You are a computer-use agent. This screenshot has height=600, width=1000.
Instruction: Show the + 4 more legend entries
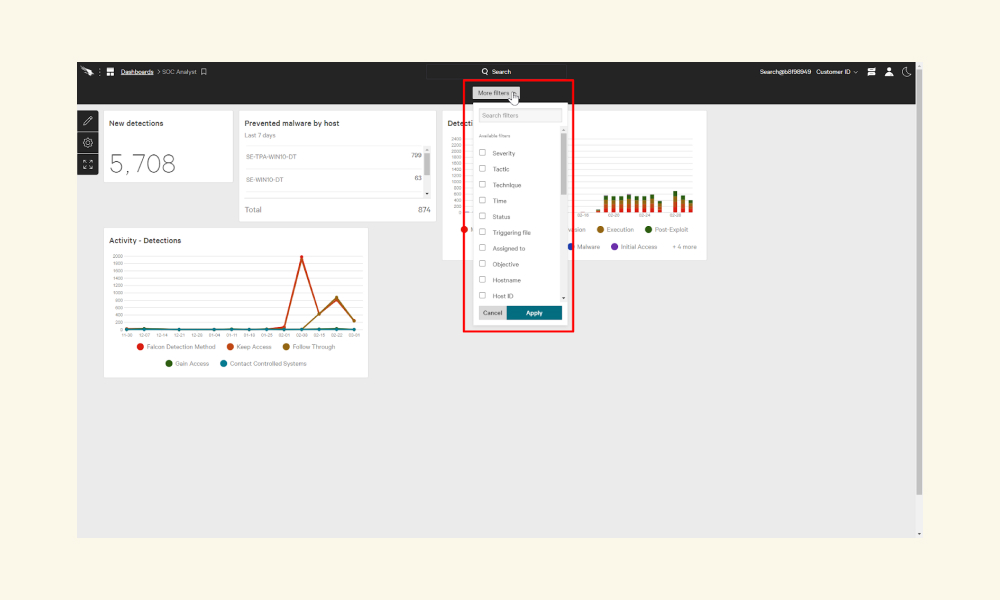(x=684, y=247)
